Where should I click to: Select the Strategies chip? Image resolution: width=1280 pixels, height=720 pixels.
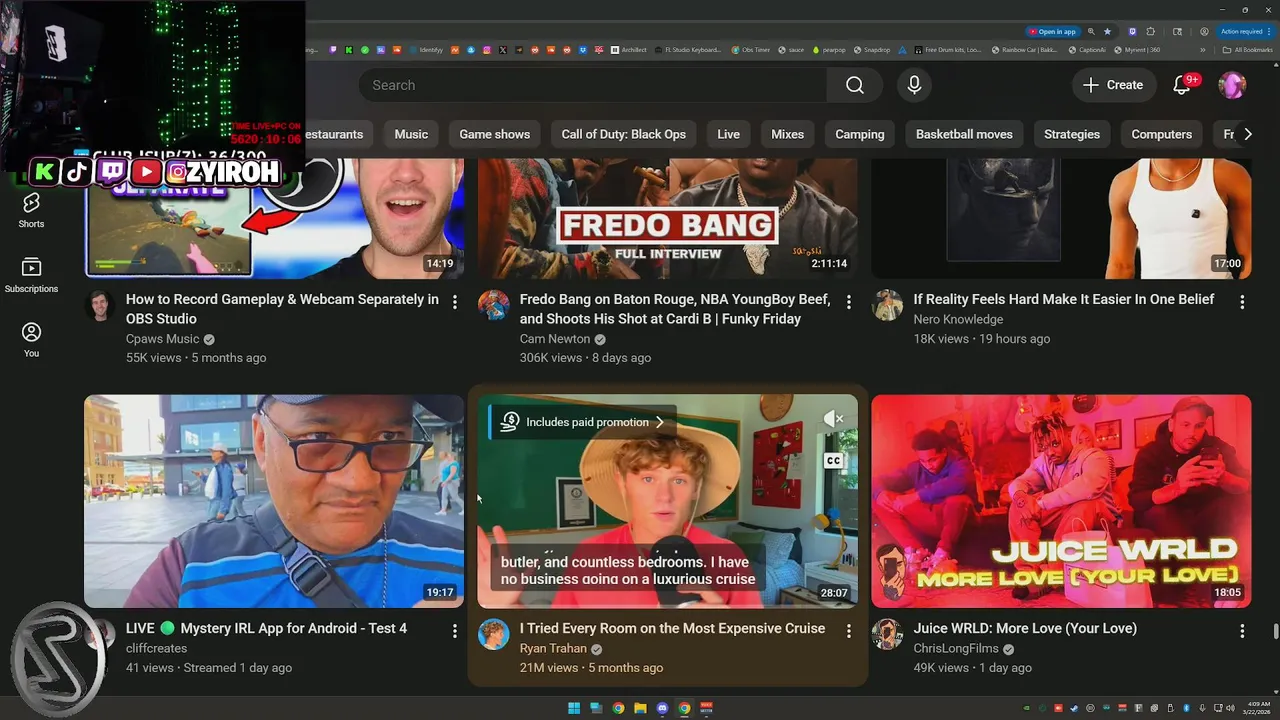[x=1072, y=134]
